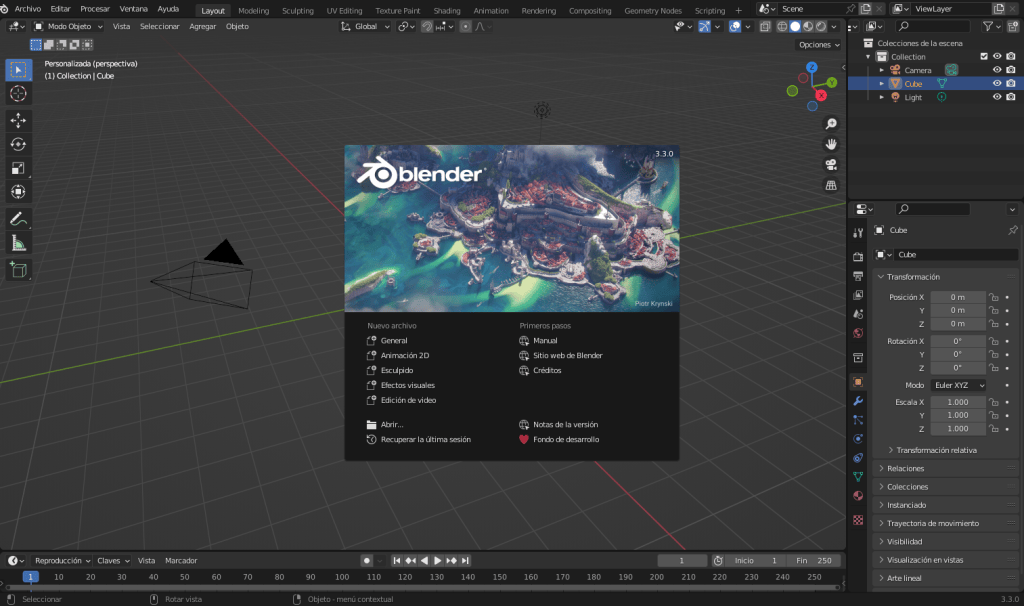Open Euler XYZ rotation mode dropdown

[x=958, y=385]
